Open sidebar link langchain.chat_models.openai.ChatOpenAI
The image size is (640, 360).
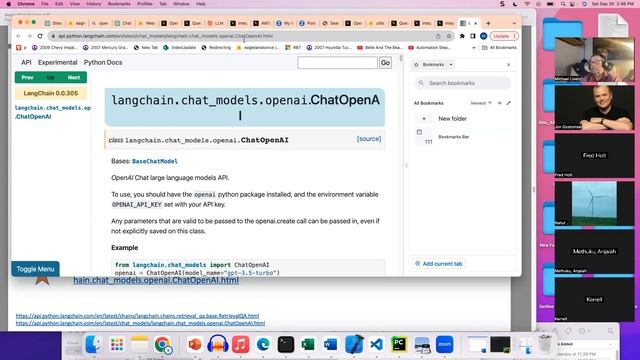(53, 112)
